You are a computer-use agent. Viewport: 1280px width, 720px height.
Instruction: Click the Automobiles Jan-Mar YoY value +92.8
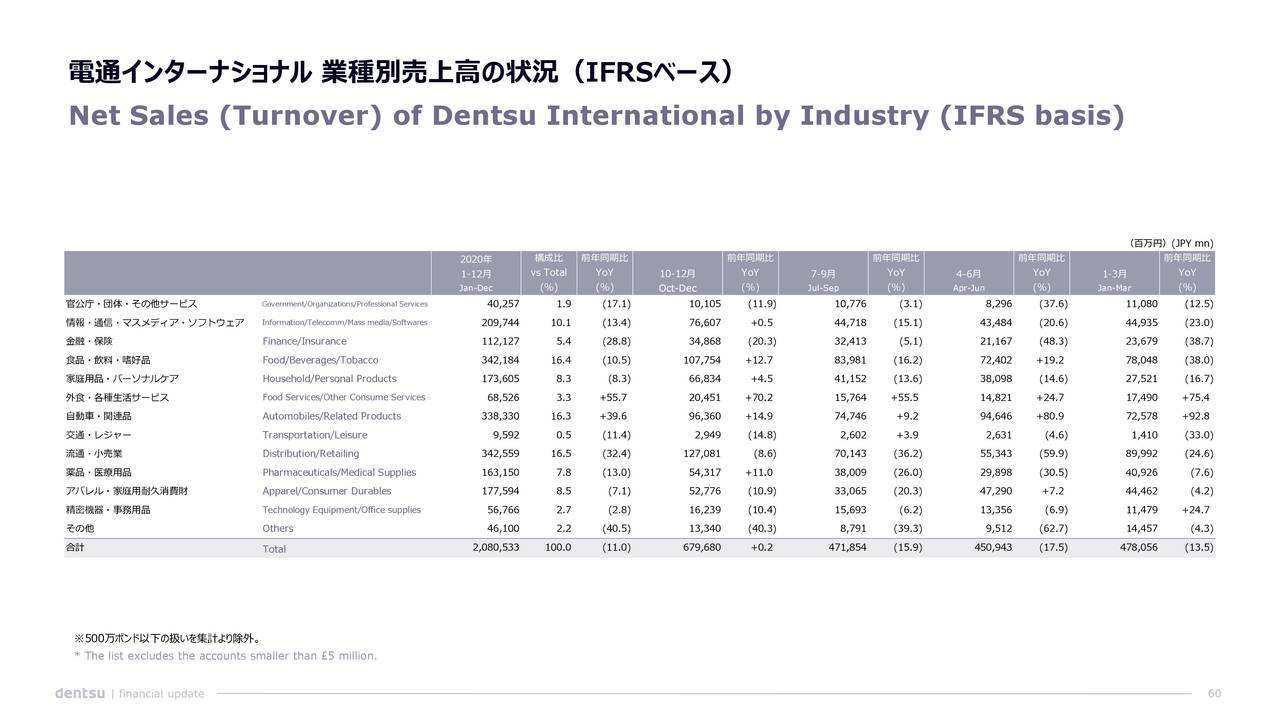1196,416
